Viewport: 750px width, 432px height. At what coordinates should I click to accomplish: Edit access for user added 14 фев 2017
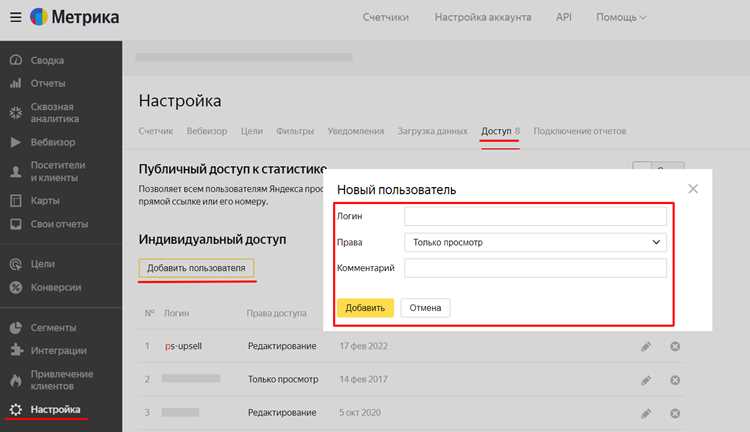[646, 380]
